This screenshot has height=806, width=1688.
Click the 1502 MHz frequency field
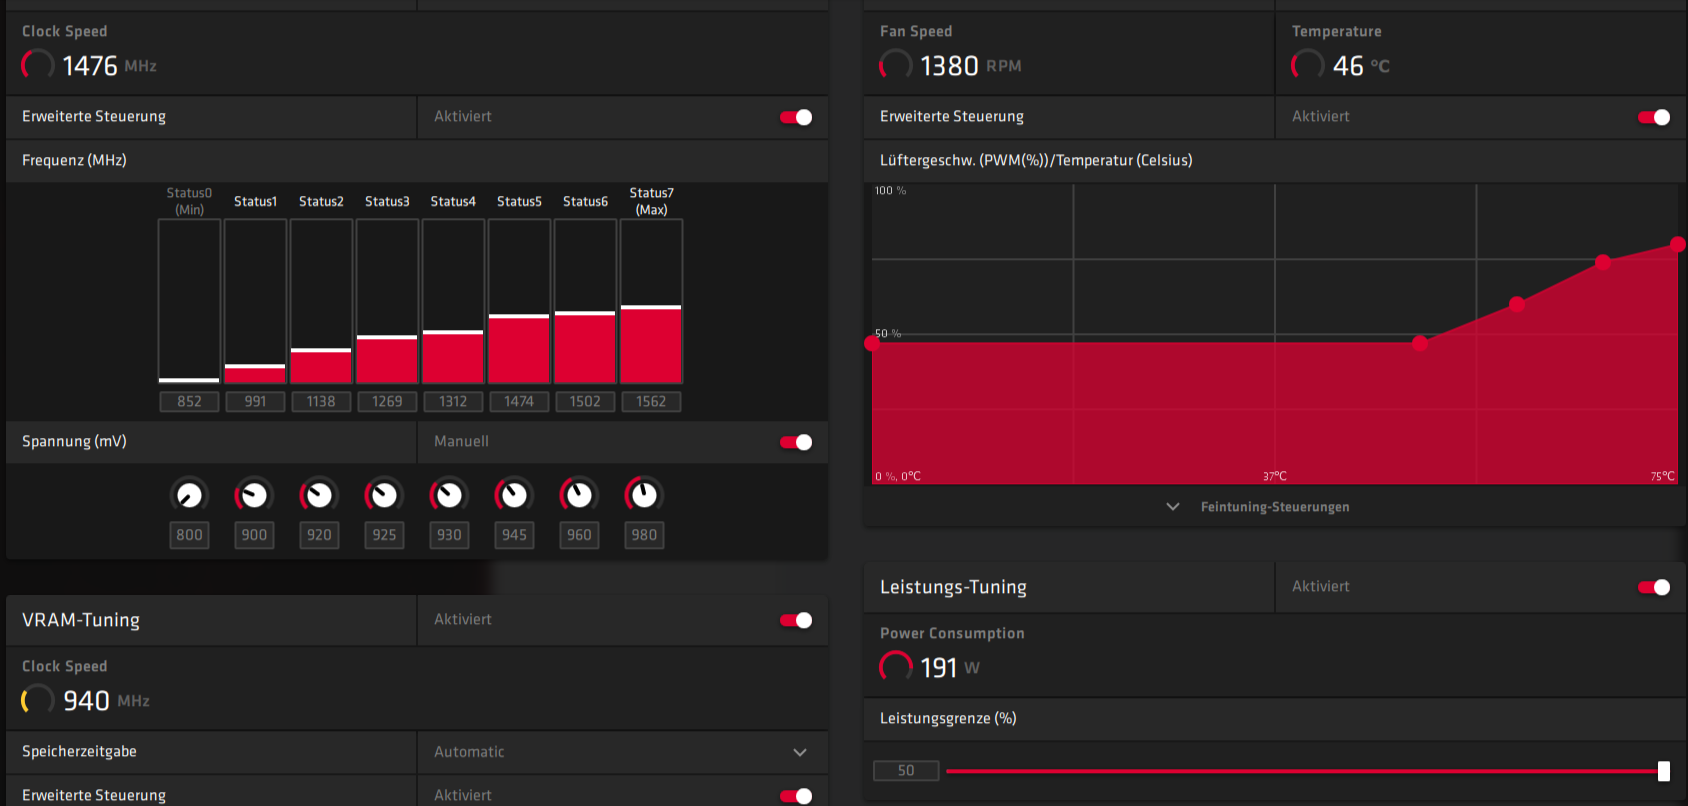(585, 401)
